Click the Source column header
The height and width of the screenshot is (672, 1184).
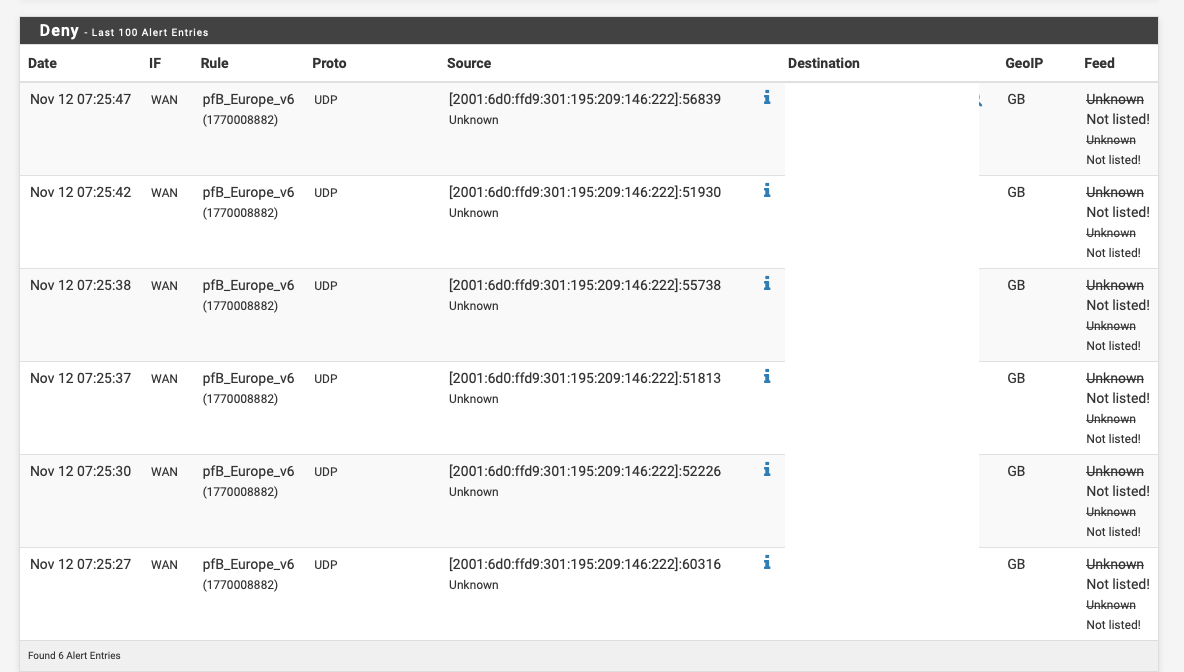(469, 63)
